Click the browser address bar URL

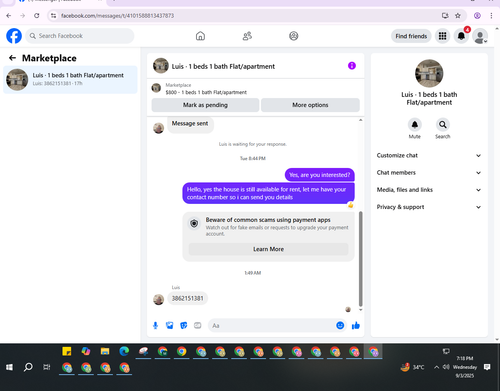pyautogui.click(x=117, y=16)
